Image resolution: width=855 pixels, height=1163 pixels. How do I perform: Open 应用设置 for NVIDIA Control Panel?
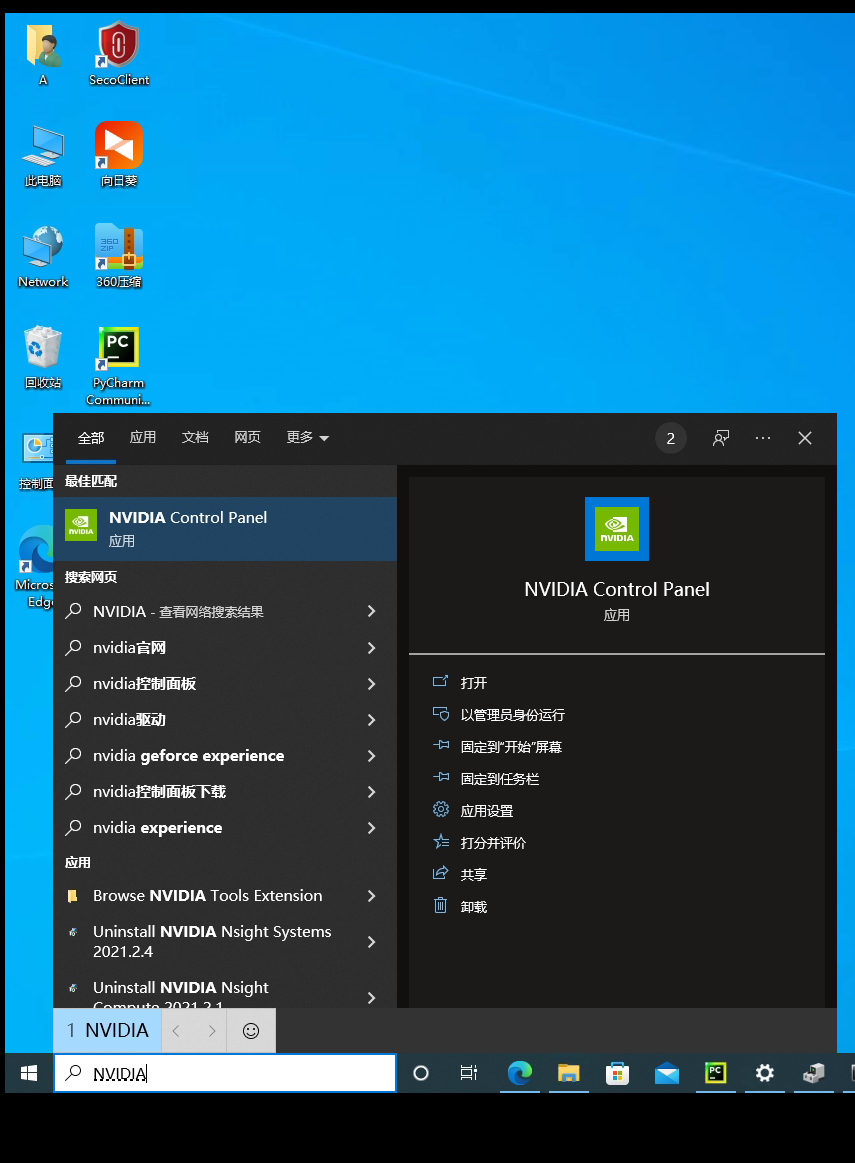[x=473, y=811]
